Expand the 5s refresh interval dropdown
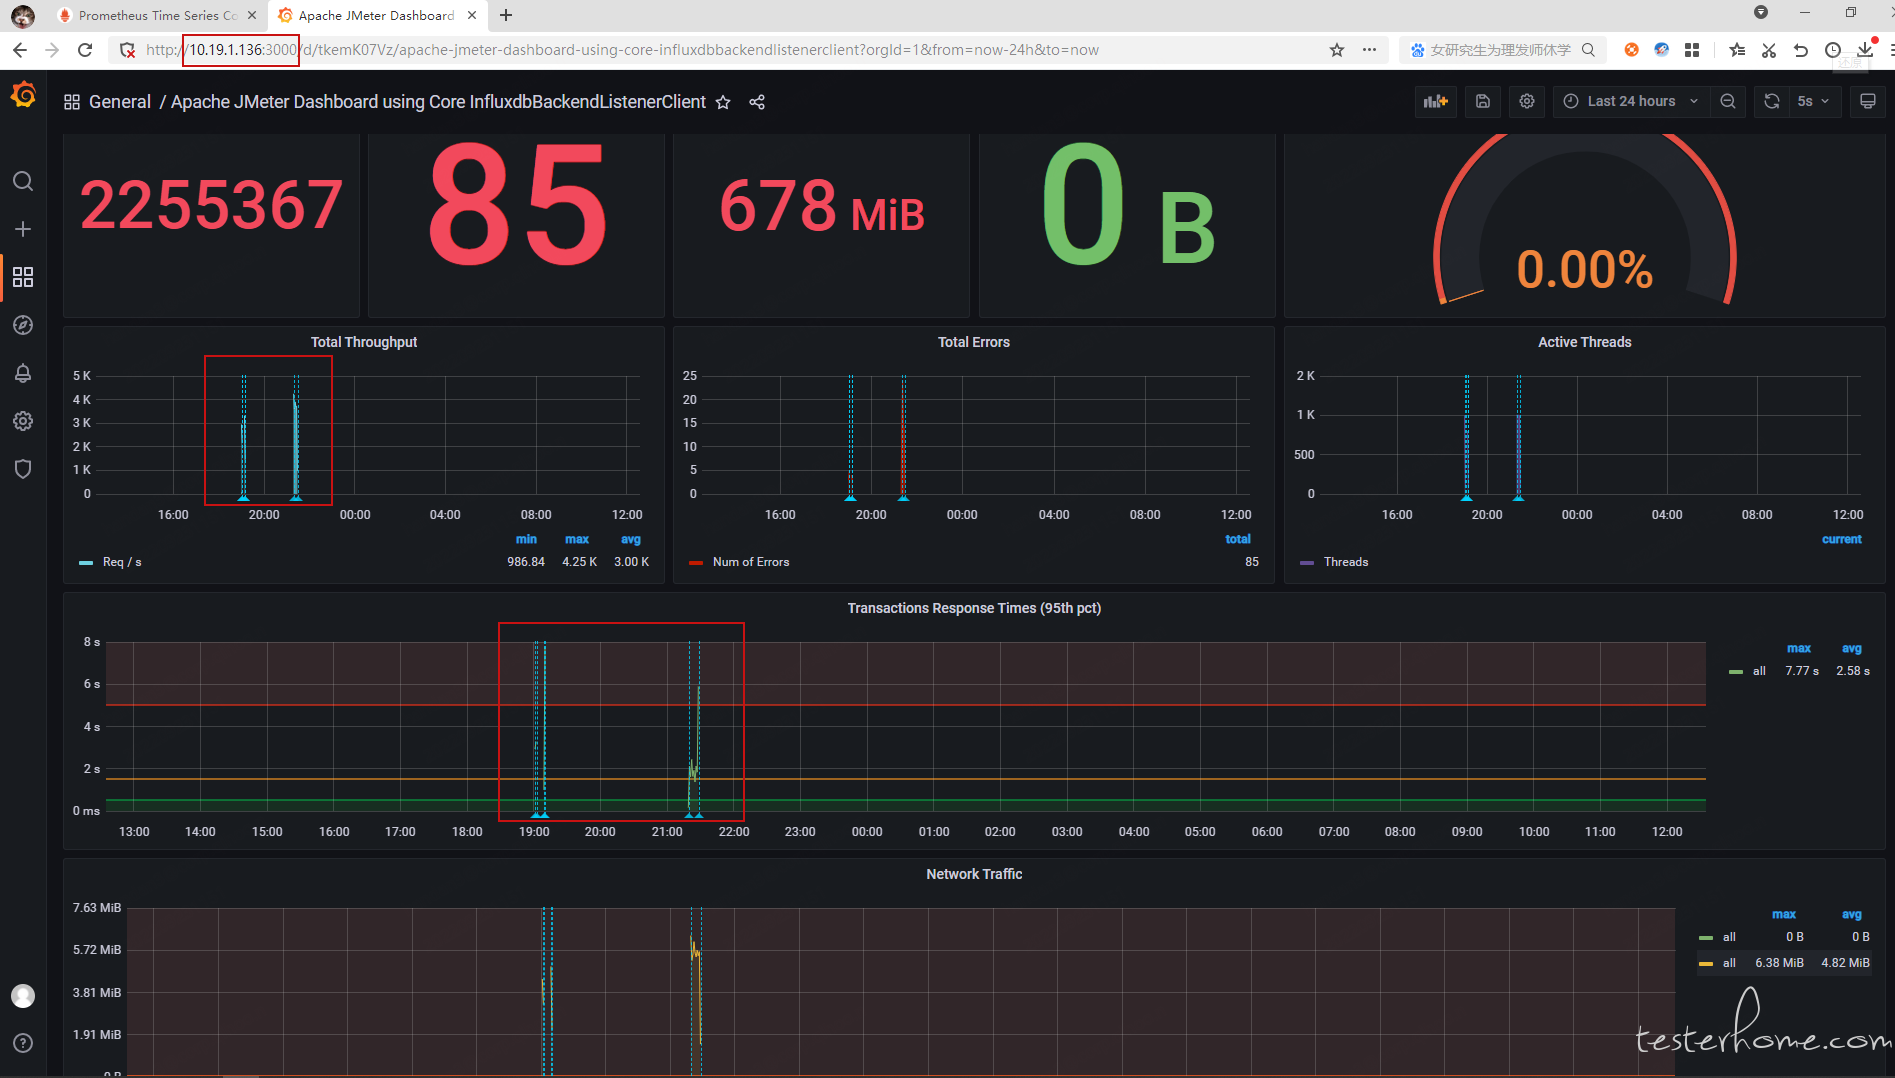This screenshot has width=1895, height=1078. pyautogui.click(x=1815, y=101)
